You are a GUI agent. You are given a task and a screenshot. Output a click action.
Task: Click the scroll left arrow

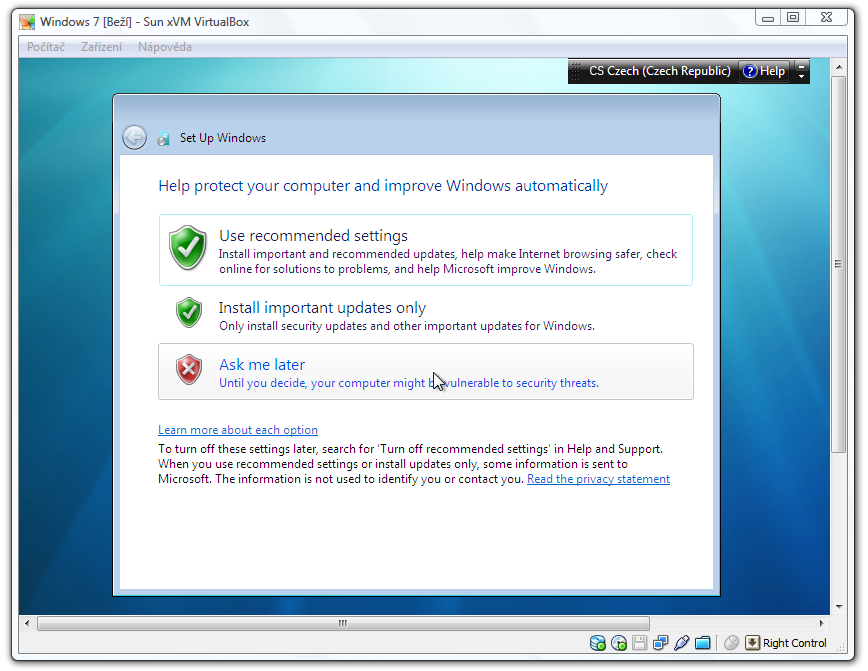pyautogui.click(x=27, y=623)
